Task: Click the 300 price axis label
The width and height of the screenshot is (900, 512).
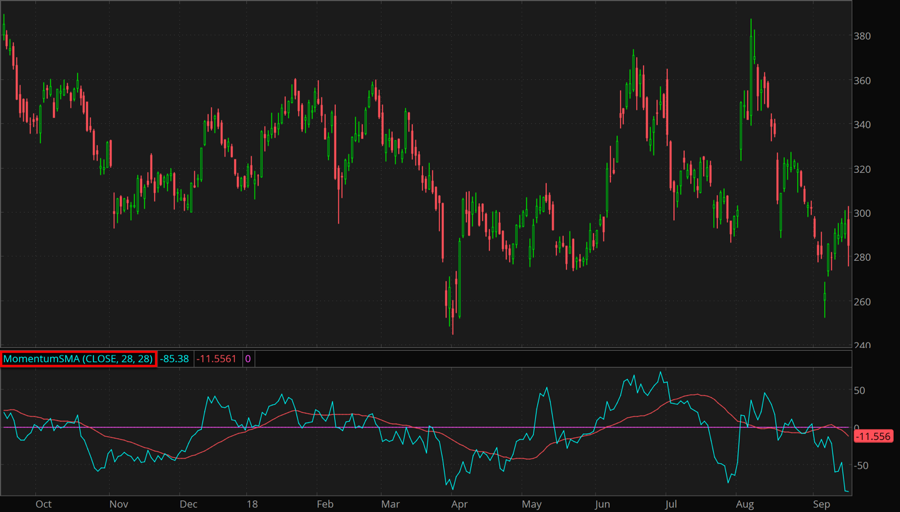Action: coord(863,214)
